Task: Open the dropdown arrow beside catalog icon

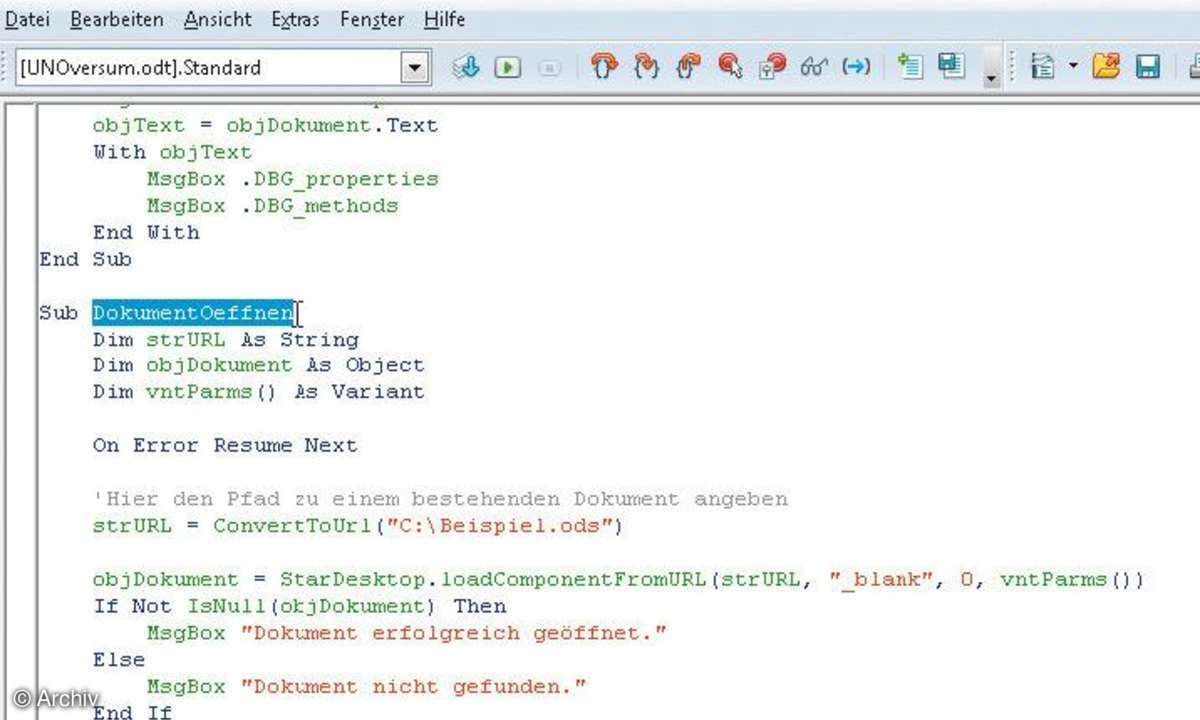Action: tap(1073, 67)
